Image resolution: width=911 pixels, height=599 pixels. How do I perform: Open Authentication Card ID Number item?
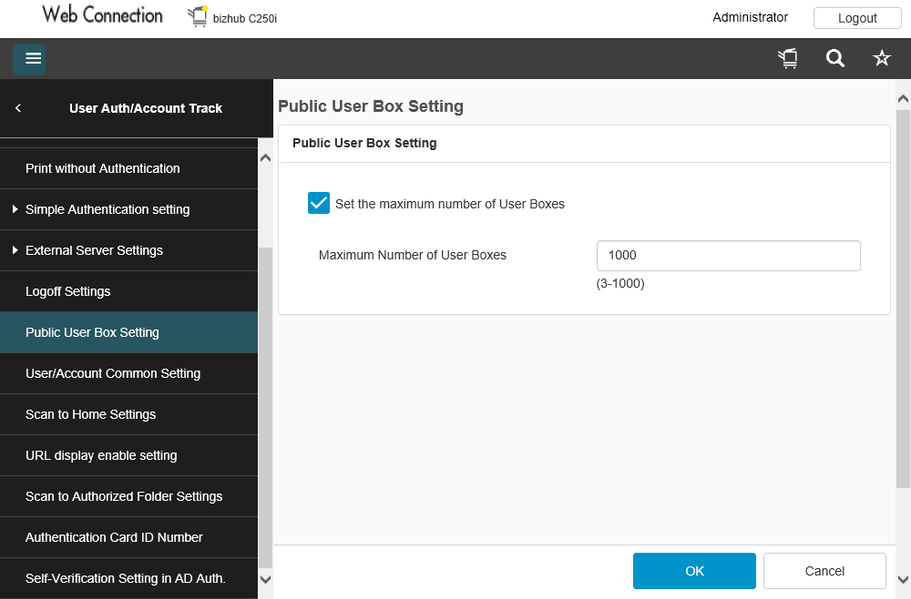(114, 538)
